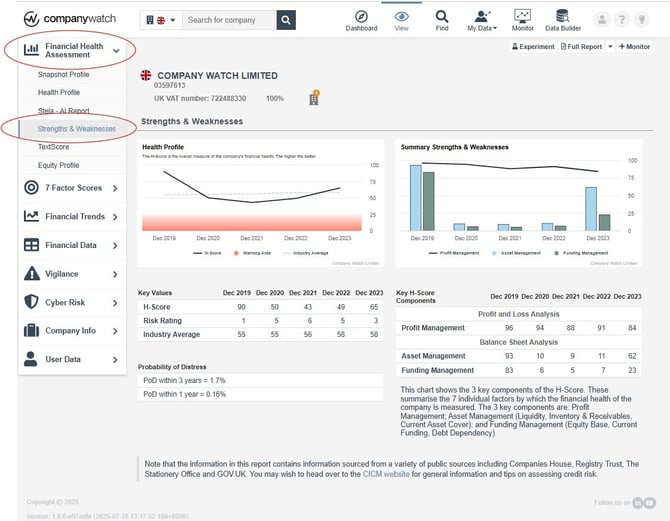Toggle Asset Management legend entry
This screenshot has width=670, height=521.
click(x=516, y=253)
